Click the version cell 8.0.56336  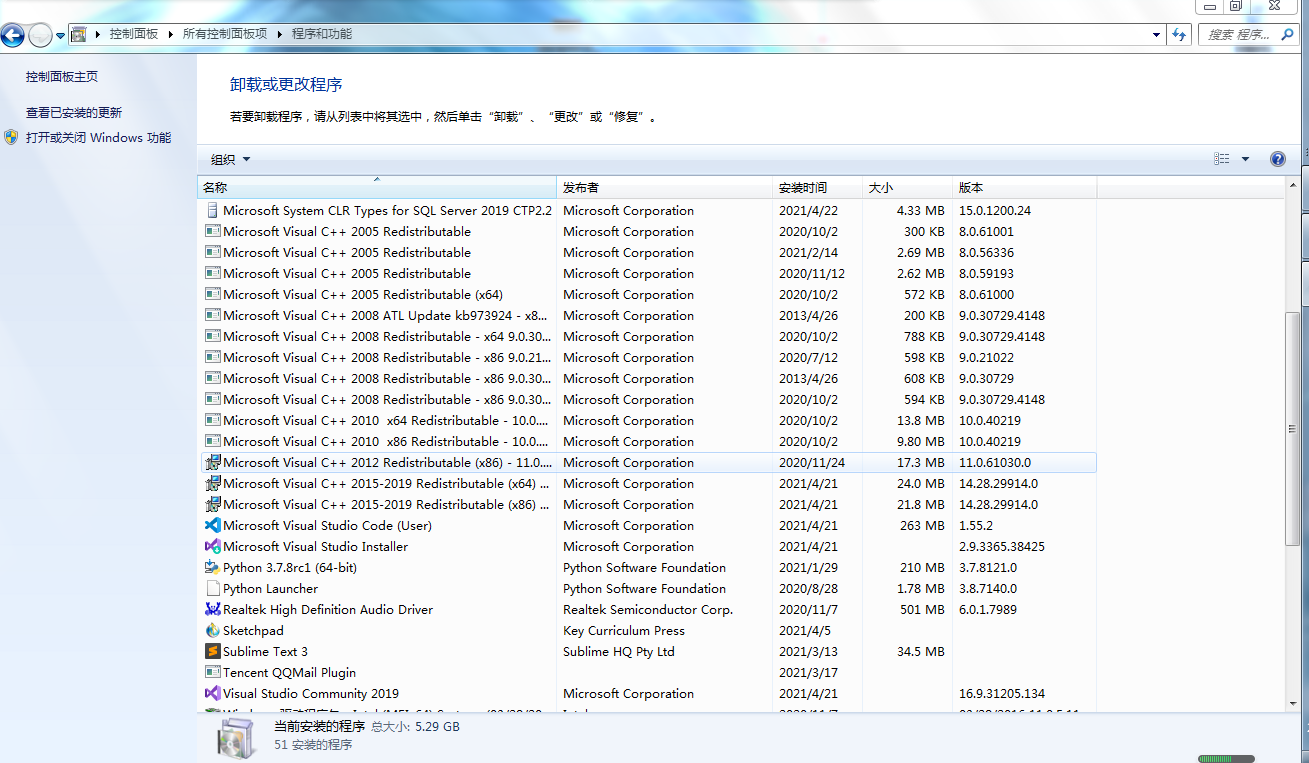coord(986,253)
